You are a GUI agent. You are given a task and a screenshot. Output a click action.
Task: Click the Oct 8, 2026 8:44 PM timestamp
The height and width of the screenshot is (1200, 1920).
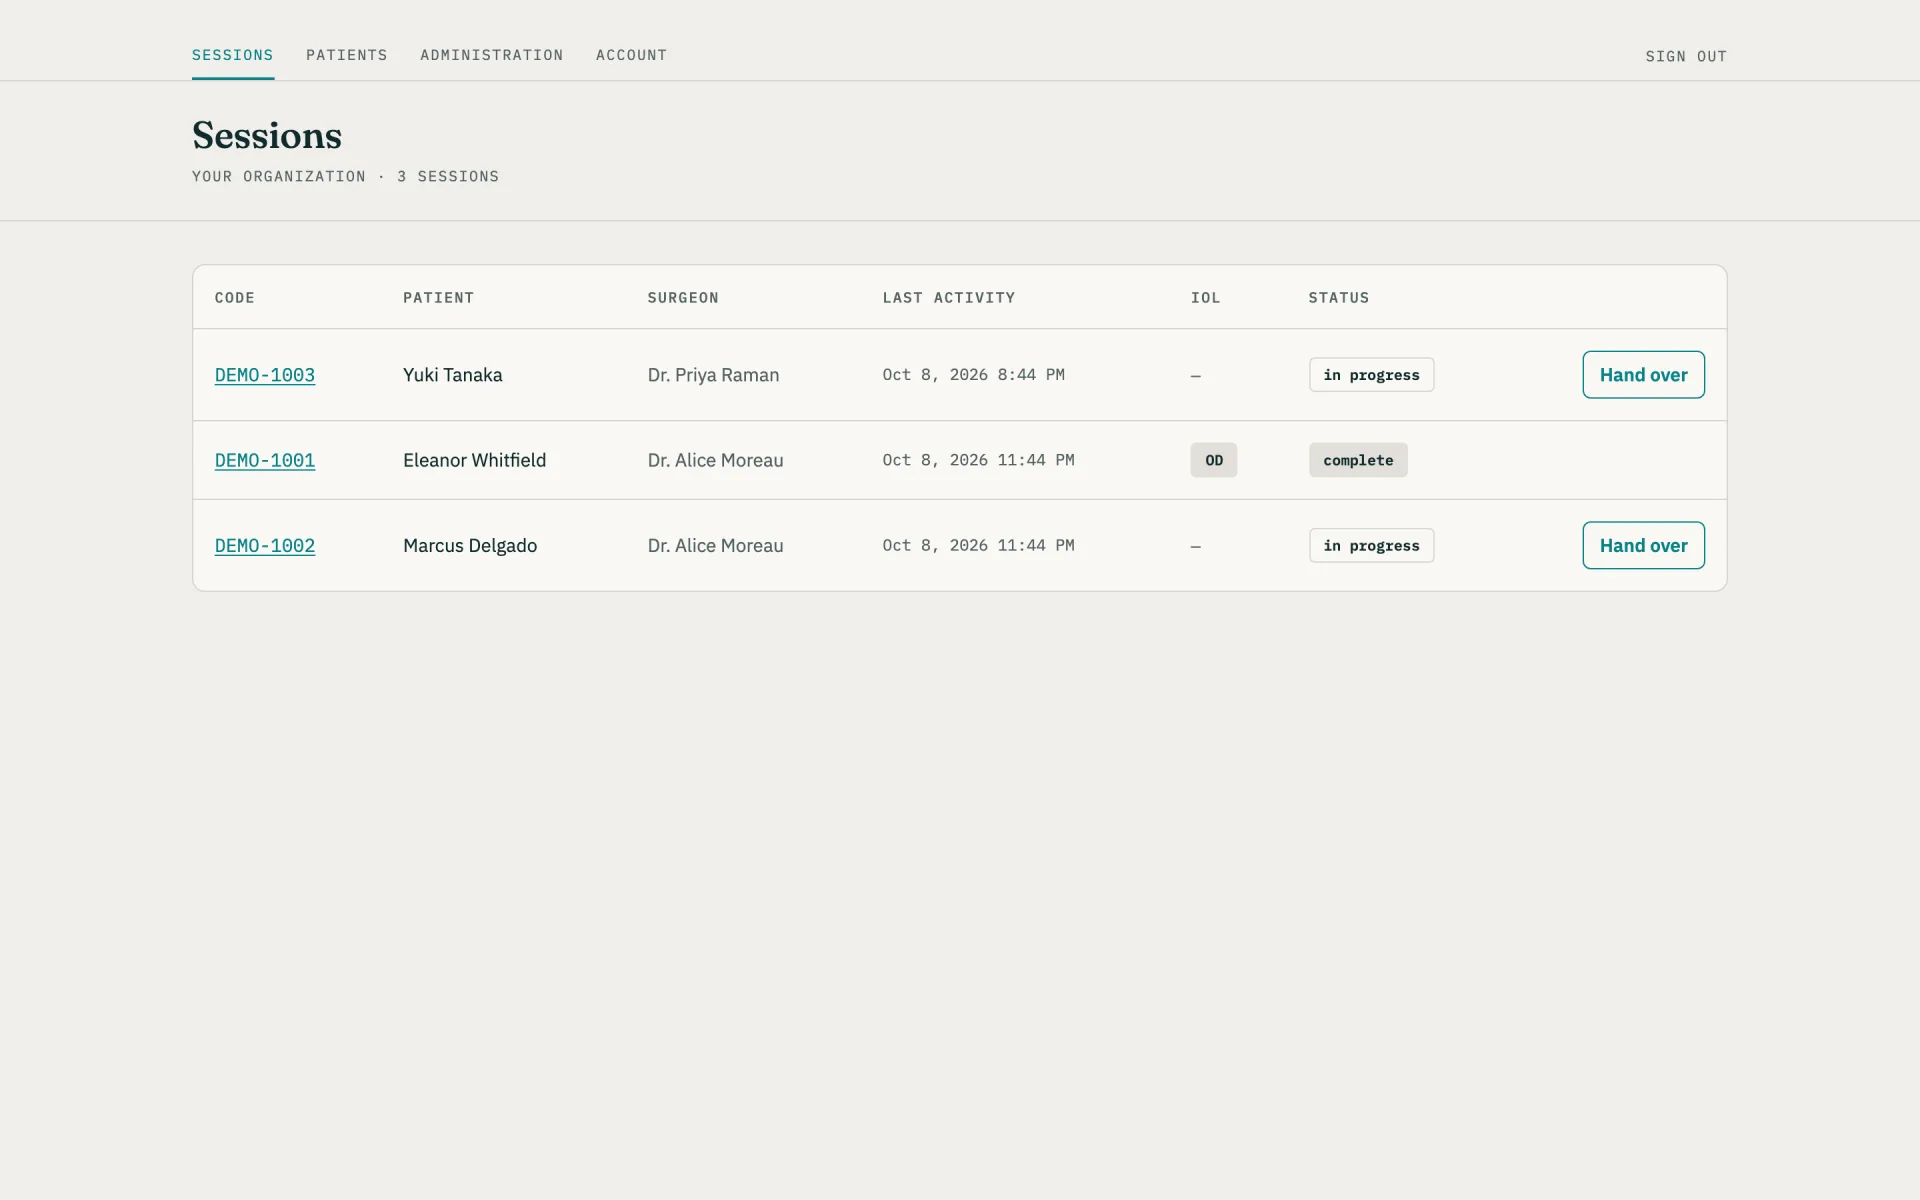point(973,375)
